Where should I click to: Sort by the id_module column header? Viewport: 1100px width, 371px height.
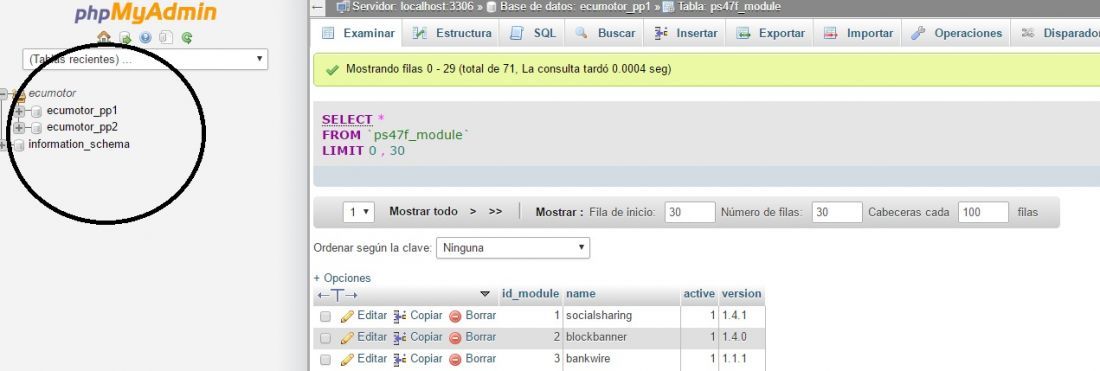(530, 294)
